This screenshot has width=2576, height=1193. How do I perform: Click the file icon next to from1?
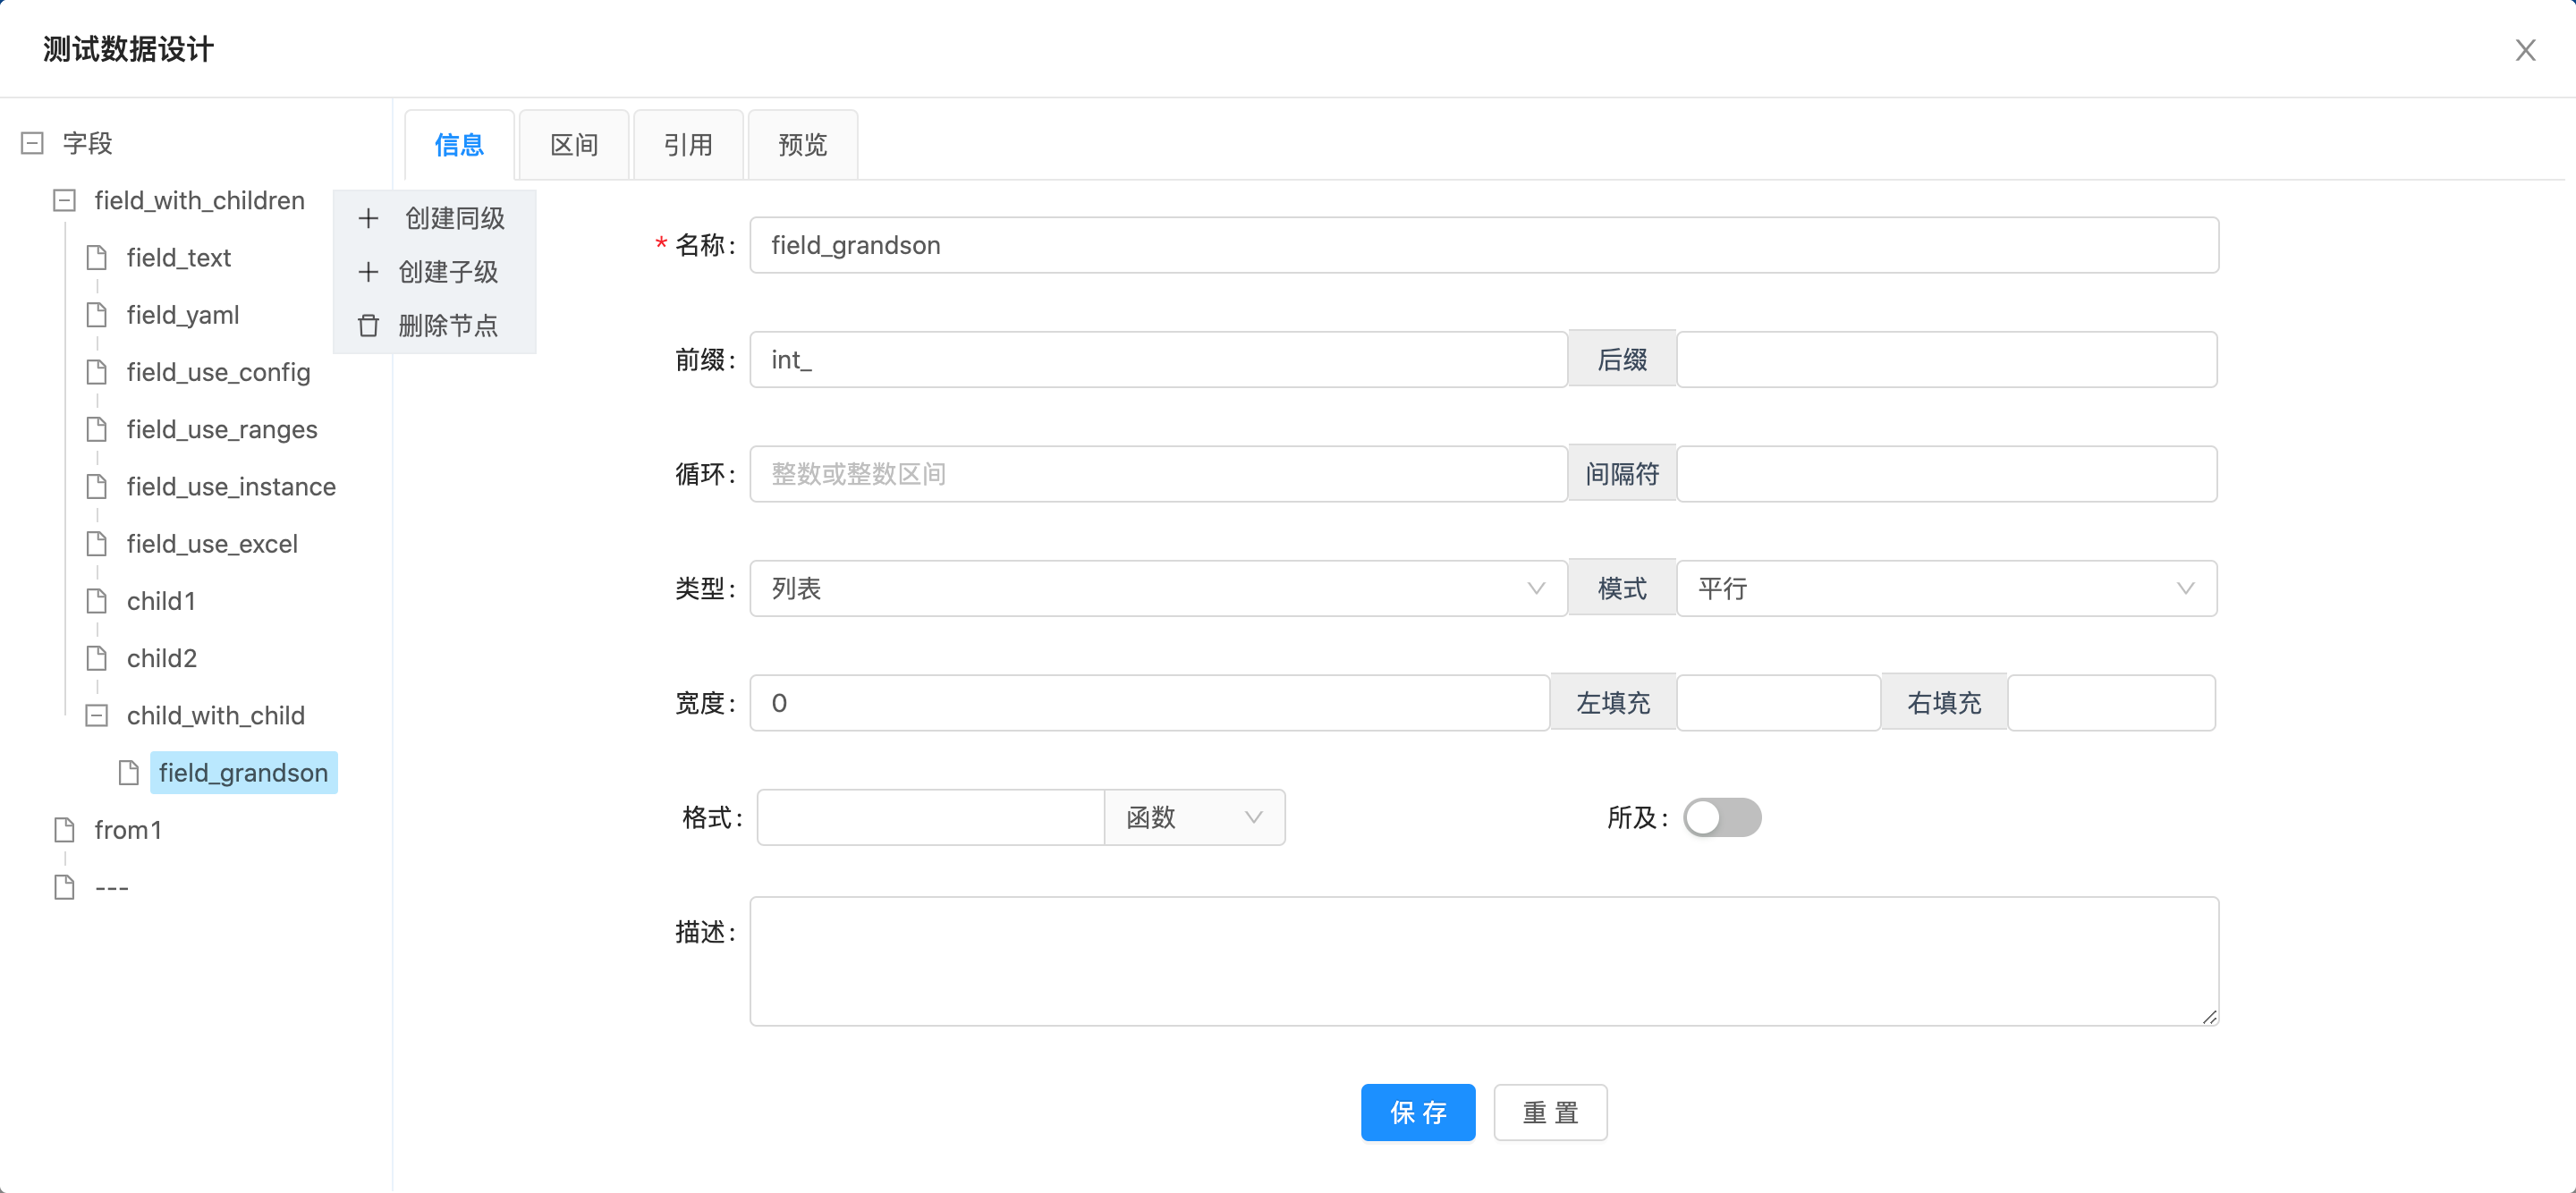tap(65, 830)
